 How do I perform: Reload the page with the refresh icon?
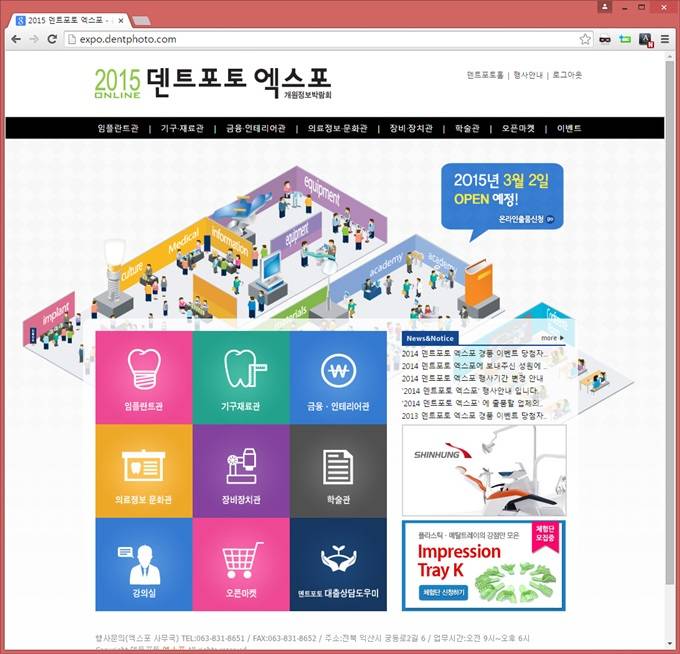coord(52,39)
